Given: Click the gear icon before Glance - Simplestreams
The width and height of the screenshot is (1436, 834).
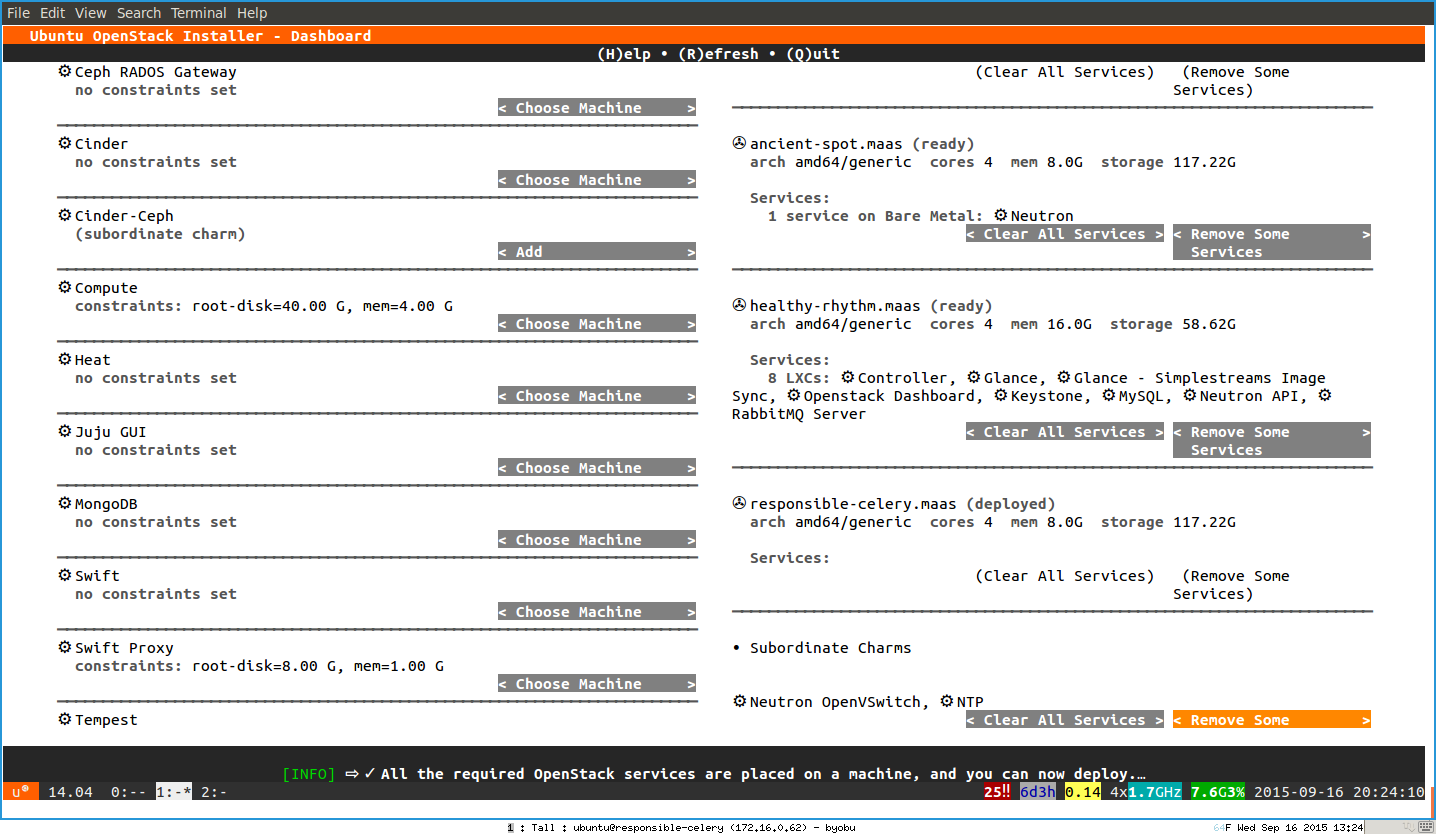Looking at the screenshot, I should [1064, 378].
